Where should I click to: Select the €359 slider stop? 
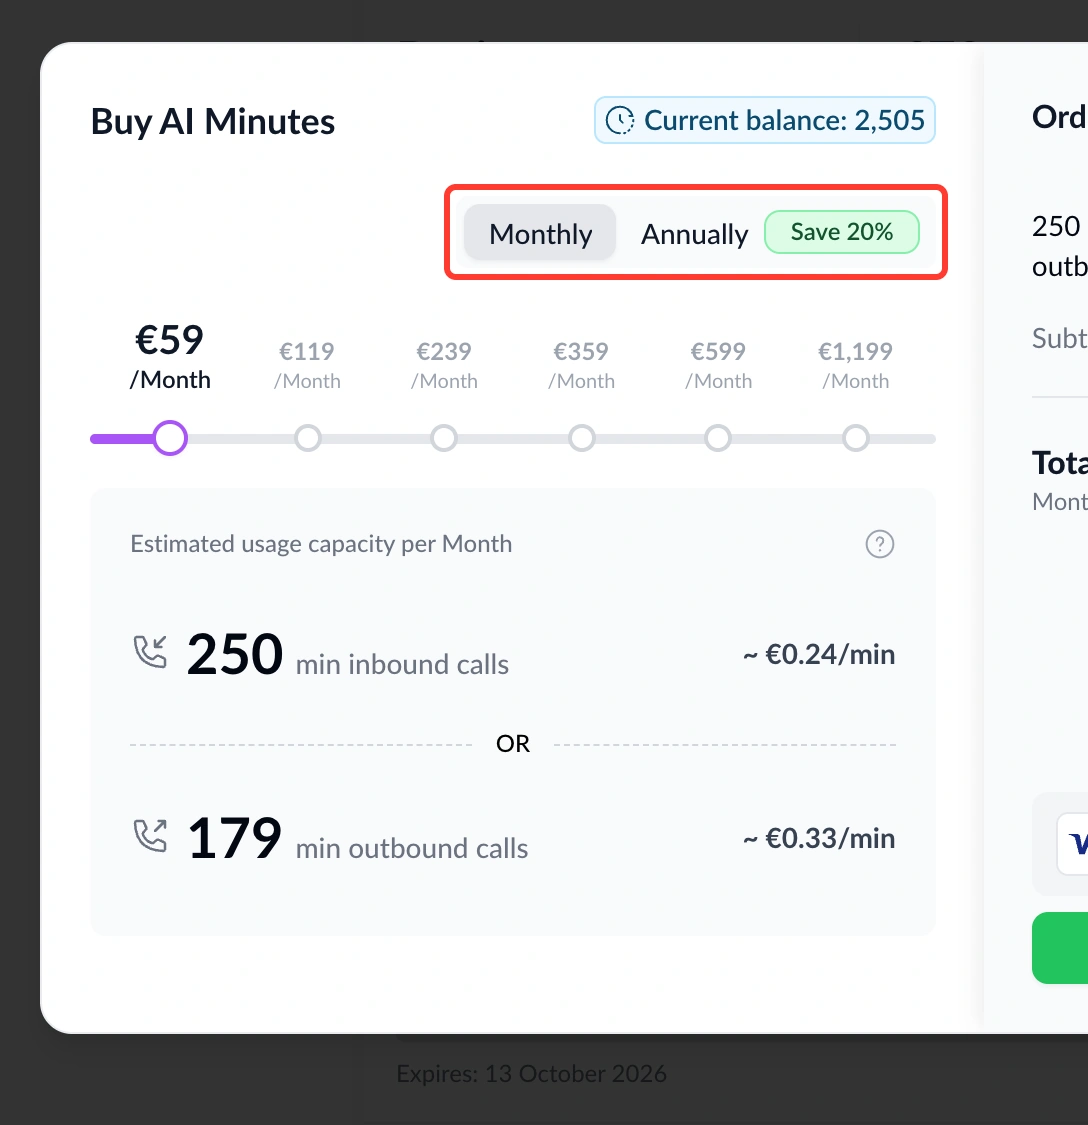pos(581,438)
